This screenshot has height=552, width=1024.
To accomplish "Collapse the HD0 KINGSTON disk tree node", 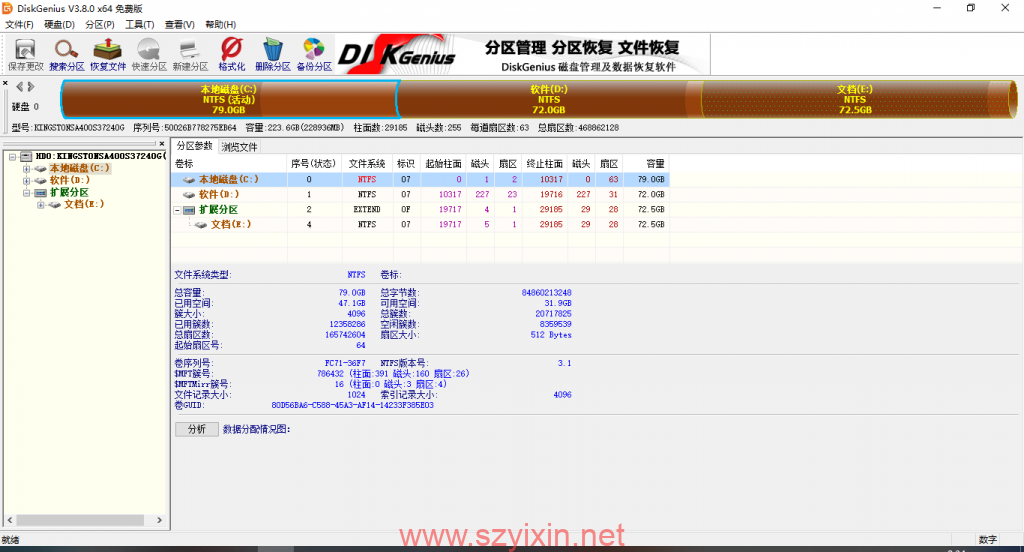I will click(12, 157).
